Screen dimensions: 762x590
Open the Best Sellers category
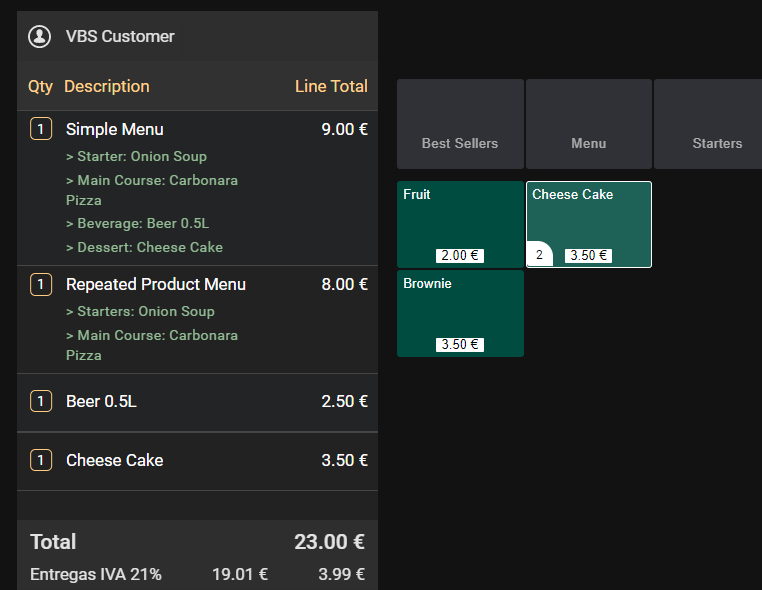point(460,125)
